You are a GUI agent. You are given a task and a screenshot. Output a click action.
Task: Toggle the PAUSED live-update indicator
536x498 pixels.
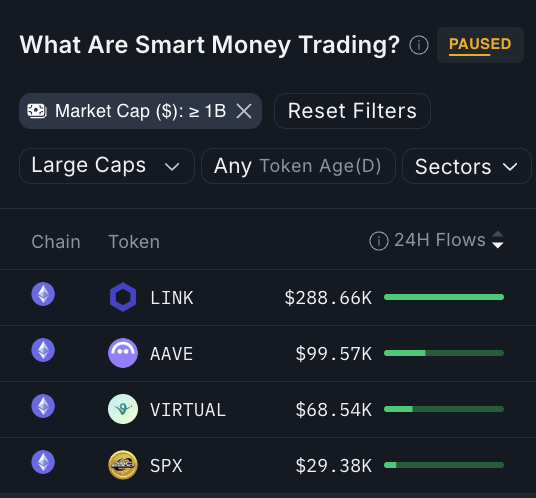click(x=480, y=45)
